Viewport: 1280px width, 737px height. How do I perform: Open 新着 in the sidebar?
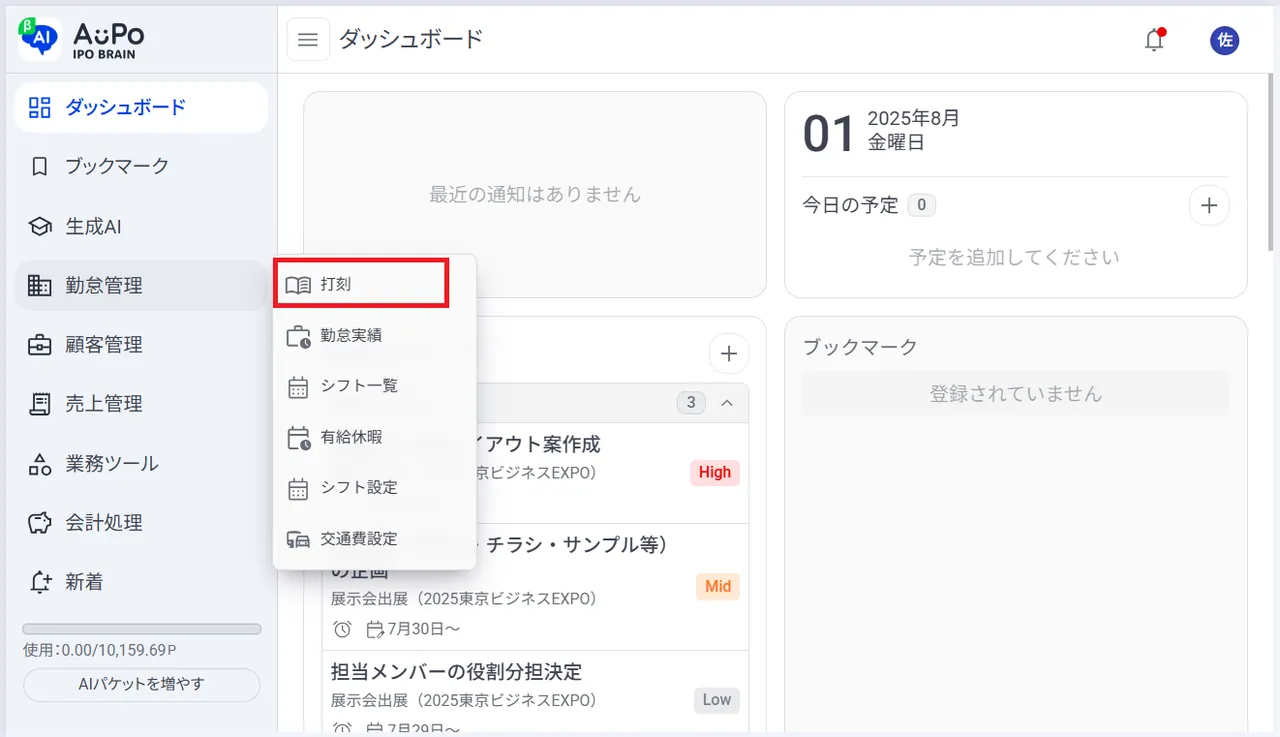click(x=141, y=582)
